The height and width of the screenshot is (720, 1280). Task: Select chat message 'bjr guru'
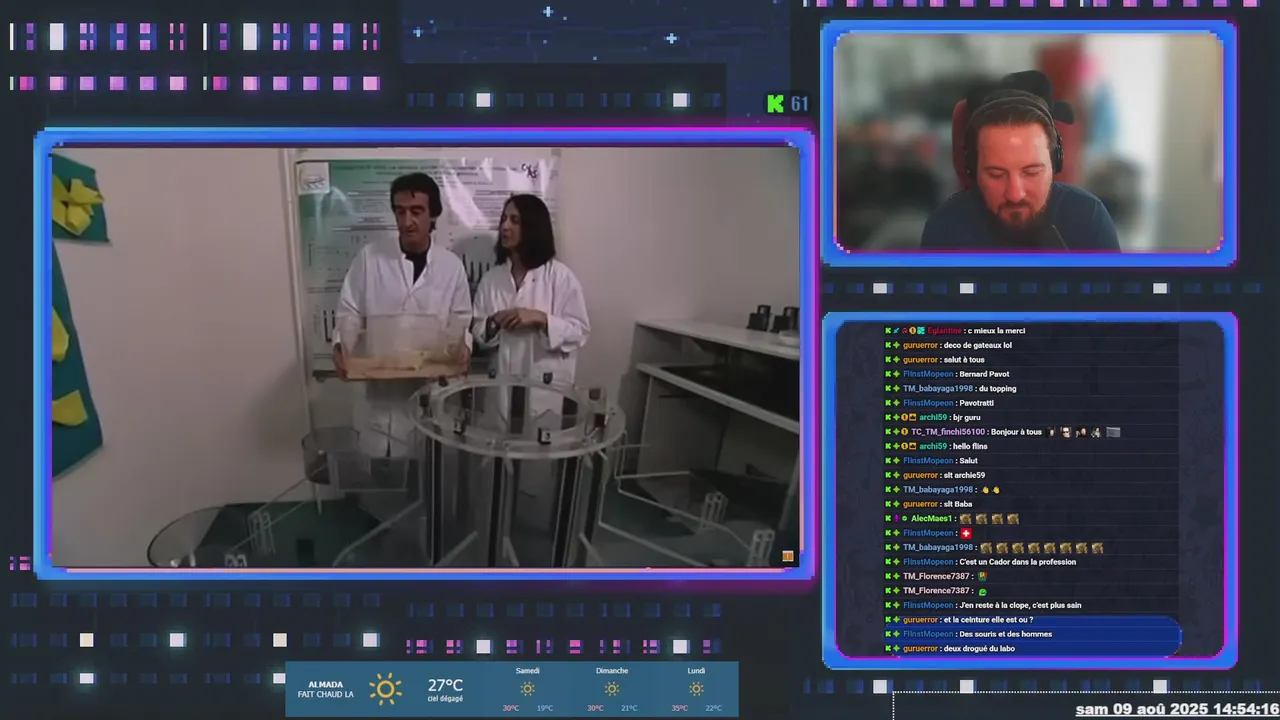coord(966,418)
